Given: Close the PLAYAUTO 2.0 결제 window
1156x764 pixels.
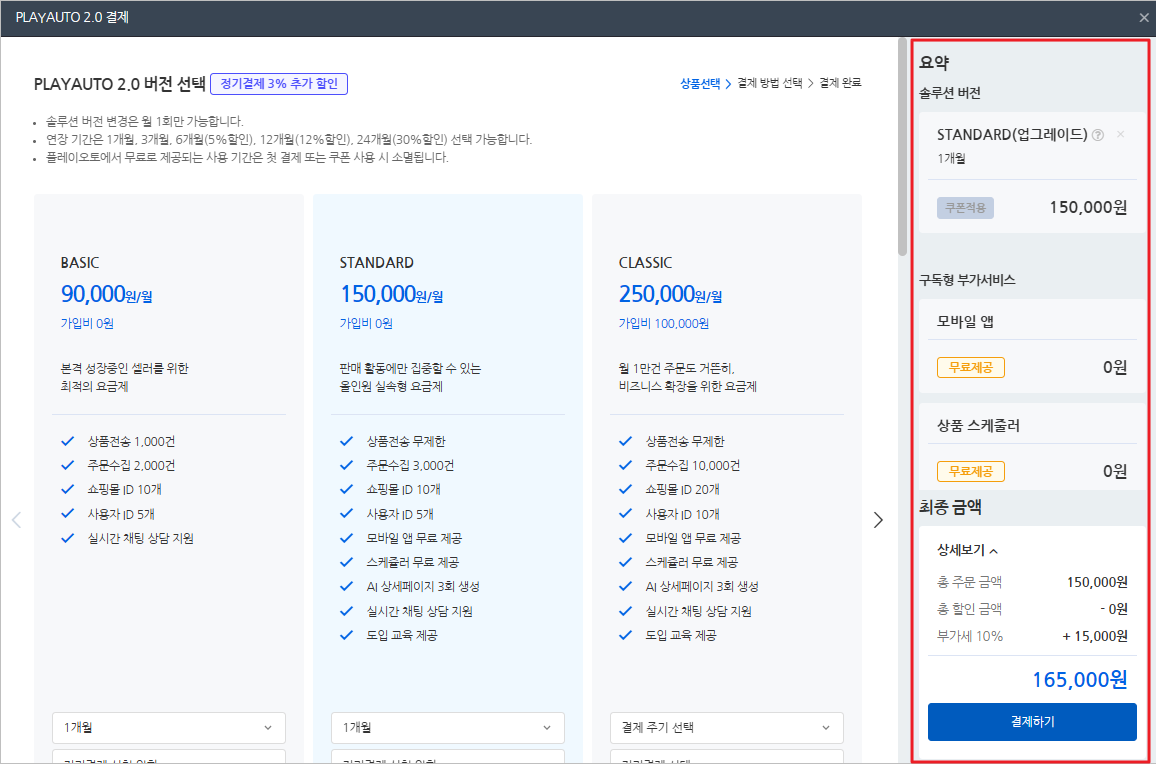Looking at the screenshot, I should tap(1144, 17).
